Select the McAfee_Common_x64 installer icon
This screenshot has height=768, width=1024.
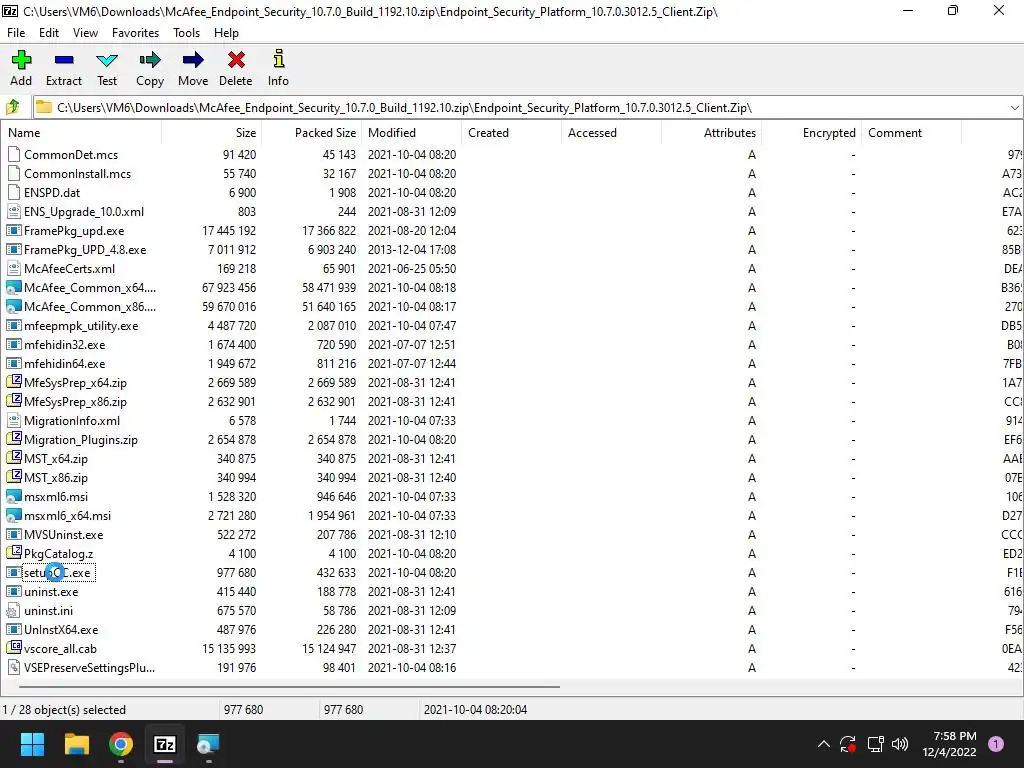pos(13,287)
